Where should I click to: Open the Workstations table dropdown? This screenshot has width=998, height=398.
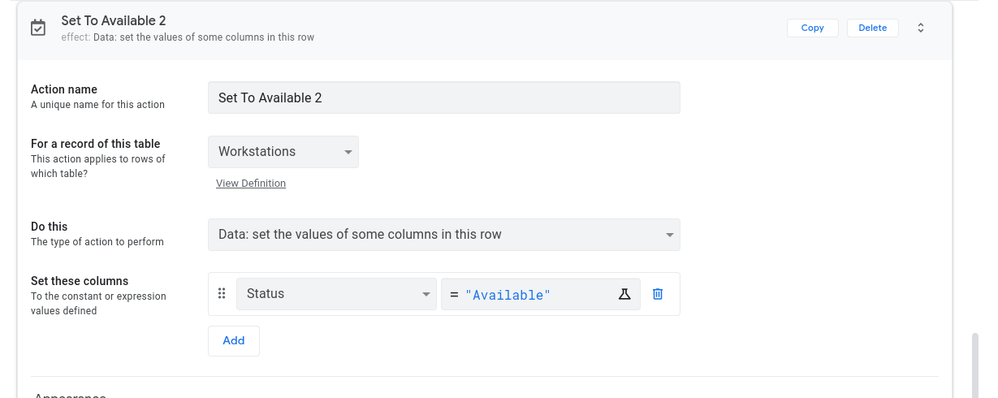[283, 152]
